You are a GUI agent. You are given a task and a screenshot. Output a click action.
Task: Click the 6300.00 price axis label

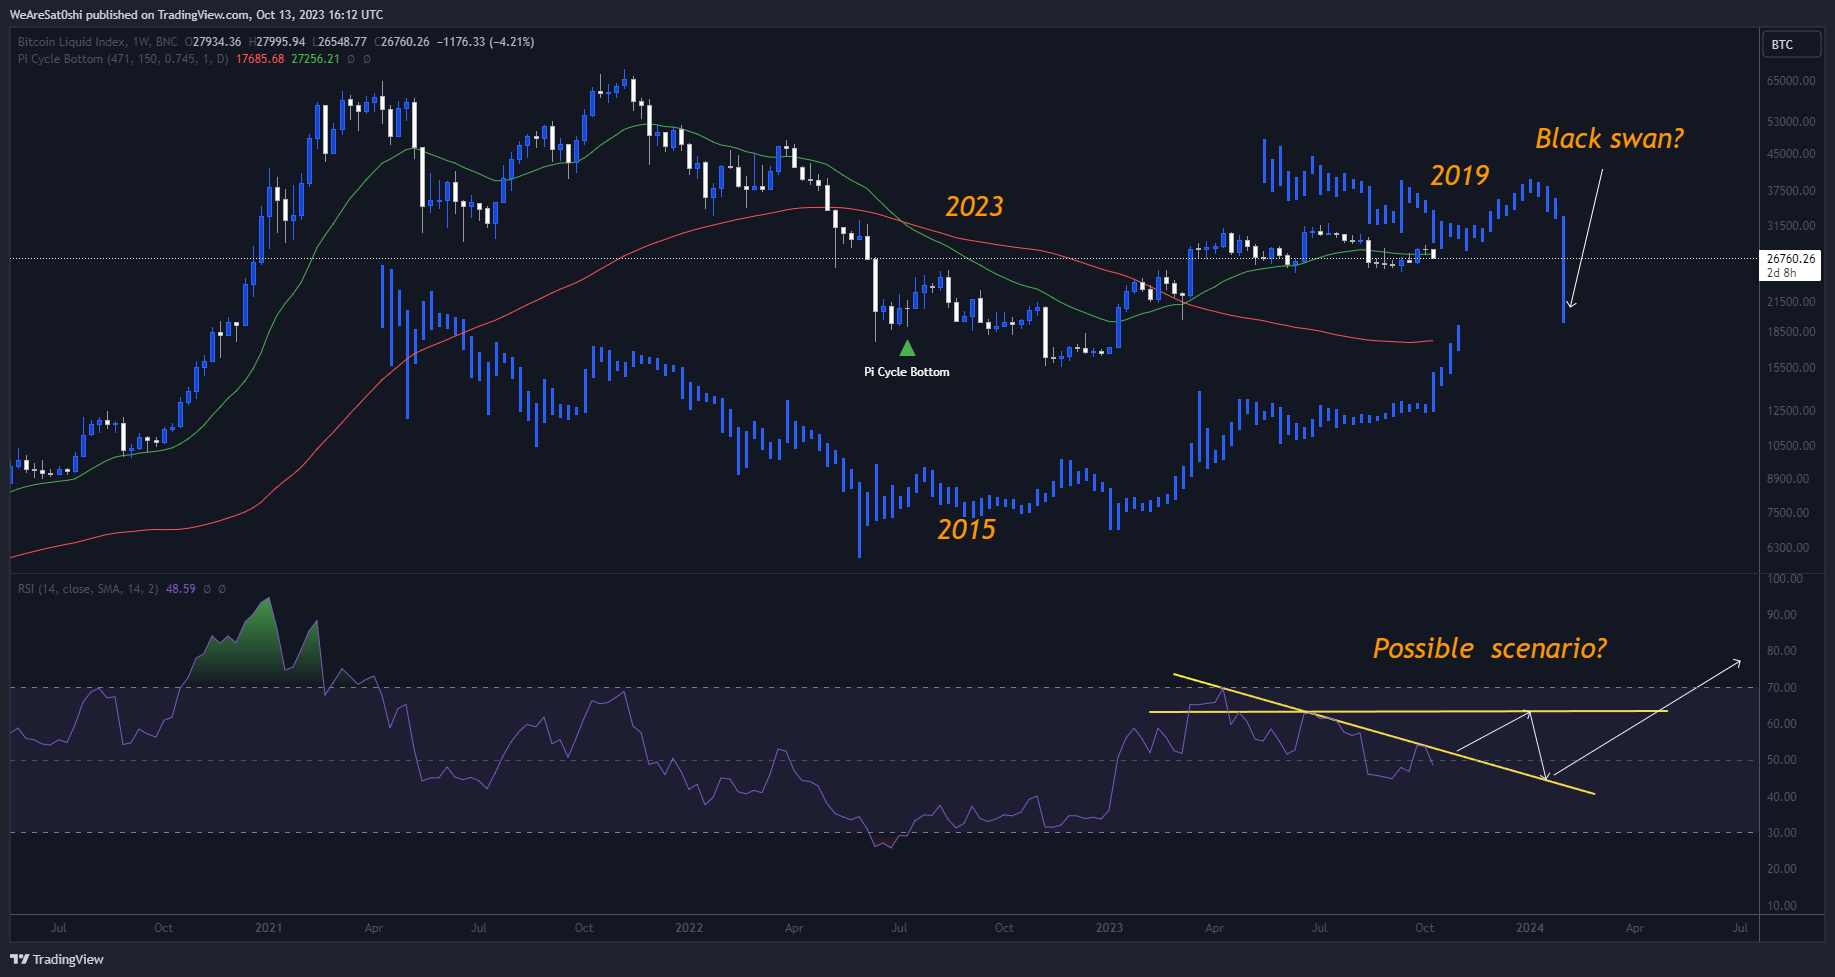(1788, 548)
